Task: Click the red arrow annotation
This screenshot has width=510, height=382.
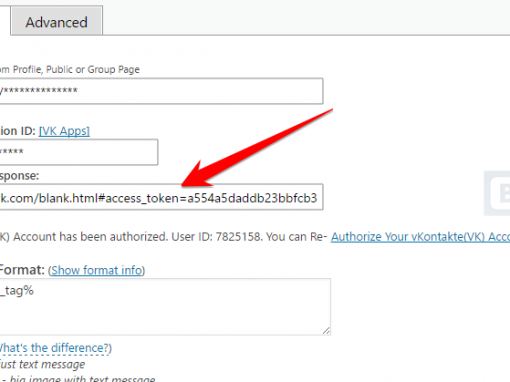Action: pyautogui.click(x=257, y=147)
